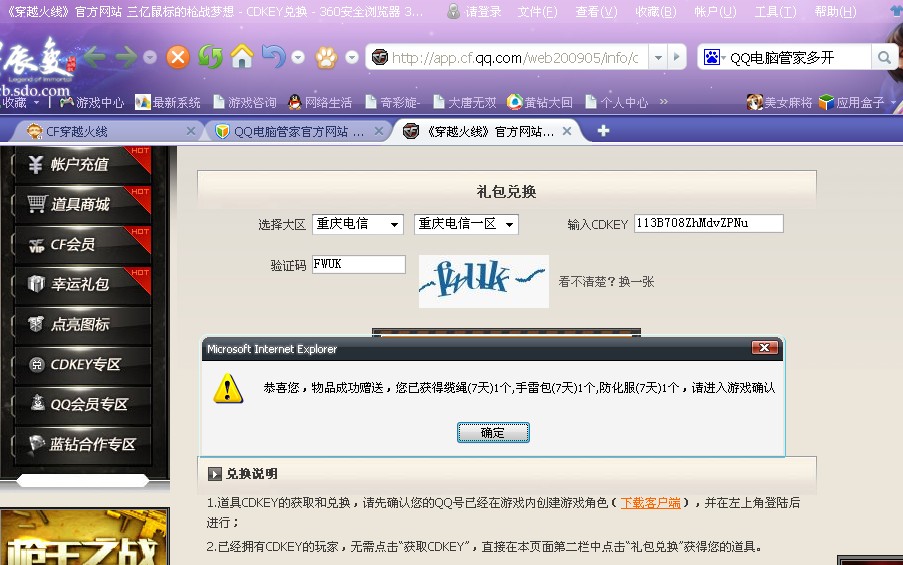Close the 《穿越火线》官方网站 tab

567,131
